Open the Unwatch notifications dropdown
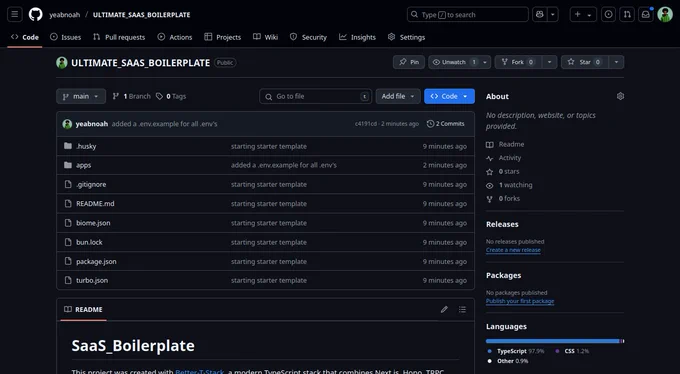 (460, 62)
